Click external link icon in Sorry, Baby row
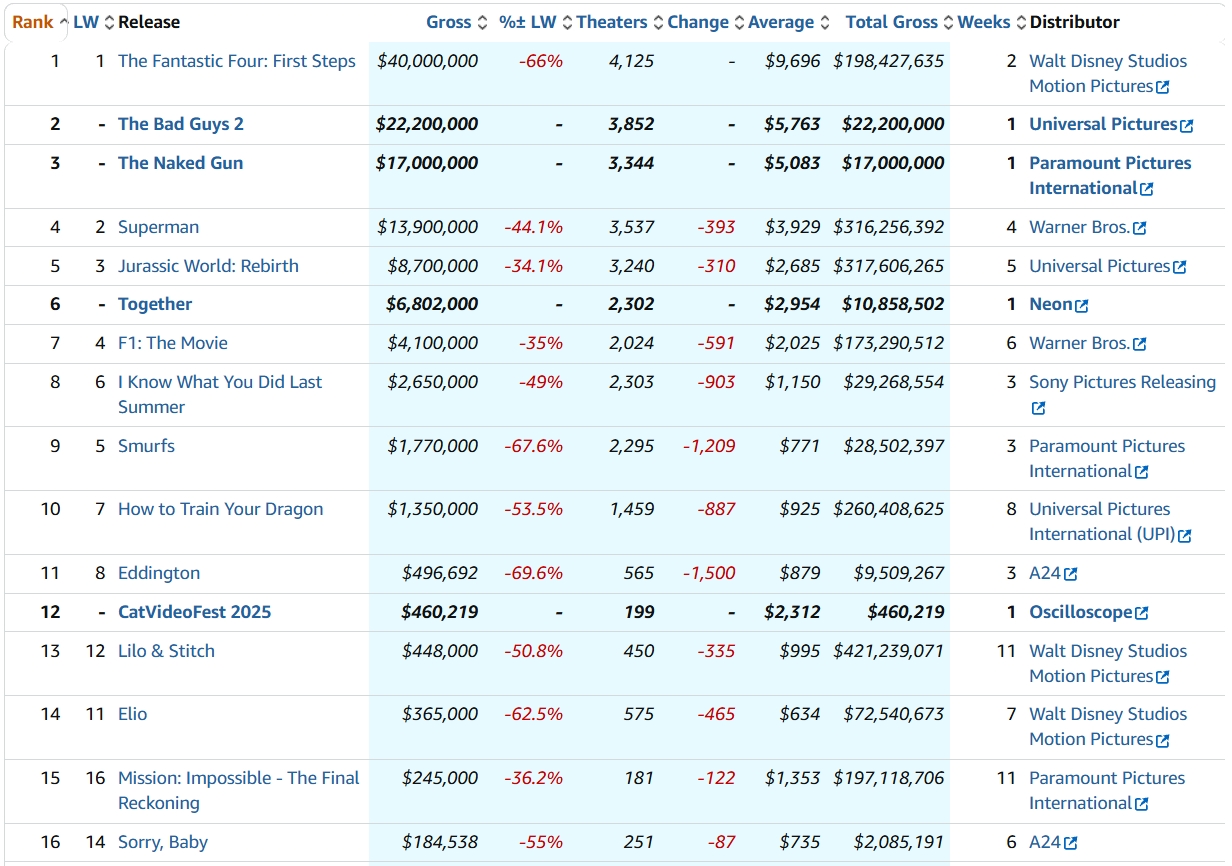 tap(1071, 844)
